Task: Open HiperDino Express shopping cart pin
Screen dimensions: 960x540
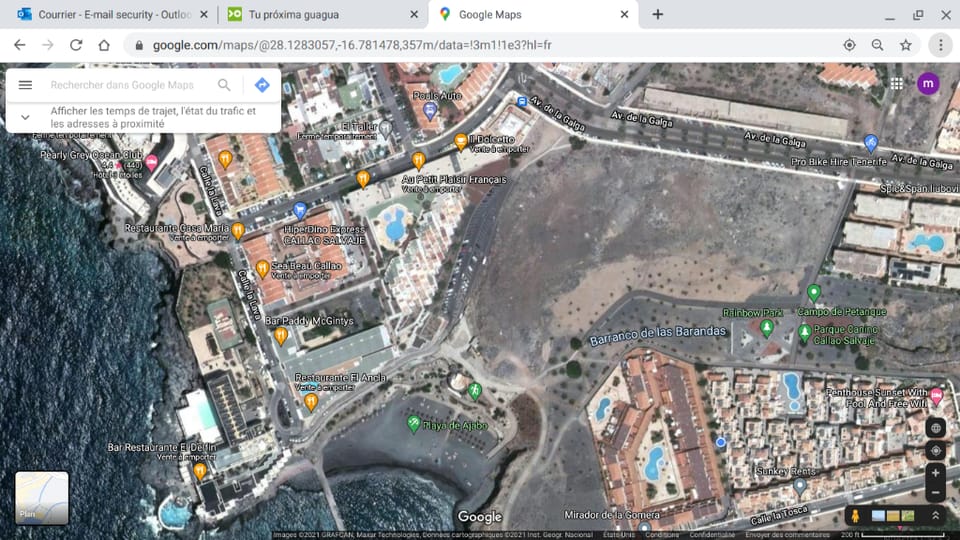Action: (x=300, y=211)
